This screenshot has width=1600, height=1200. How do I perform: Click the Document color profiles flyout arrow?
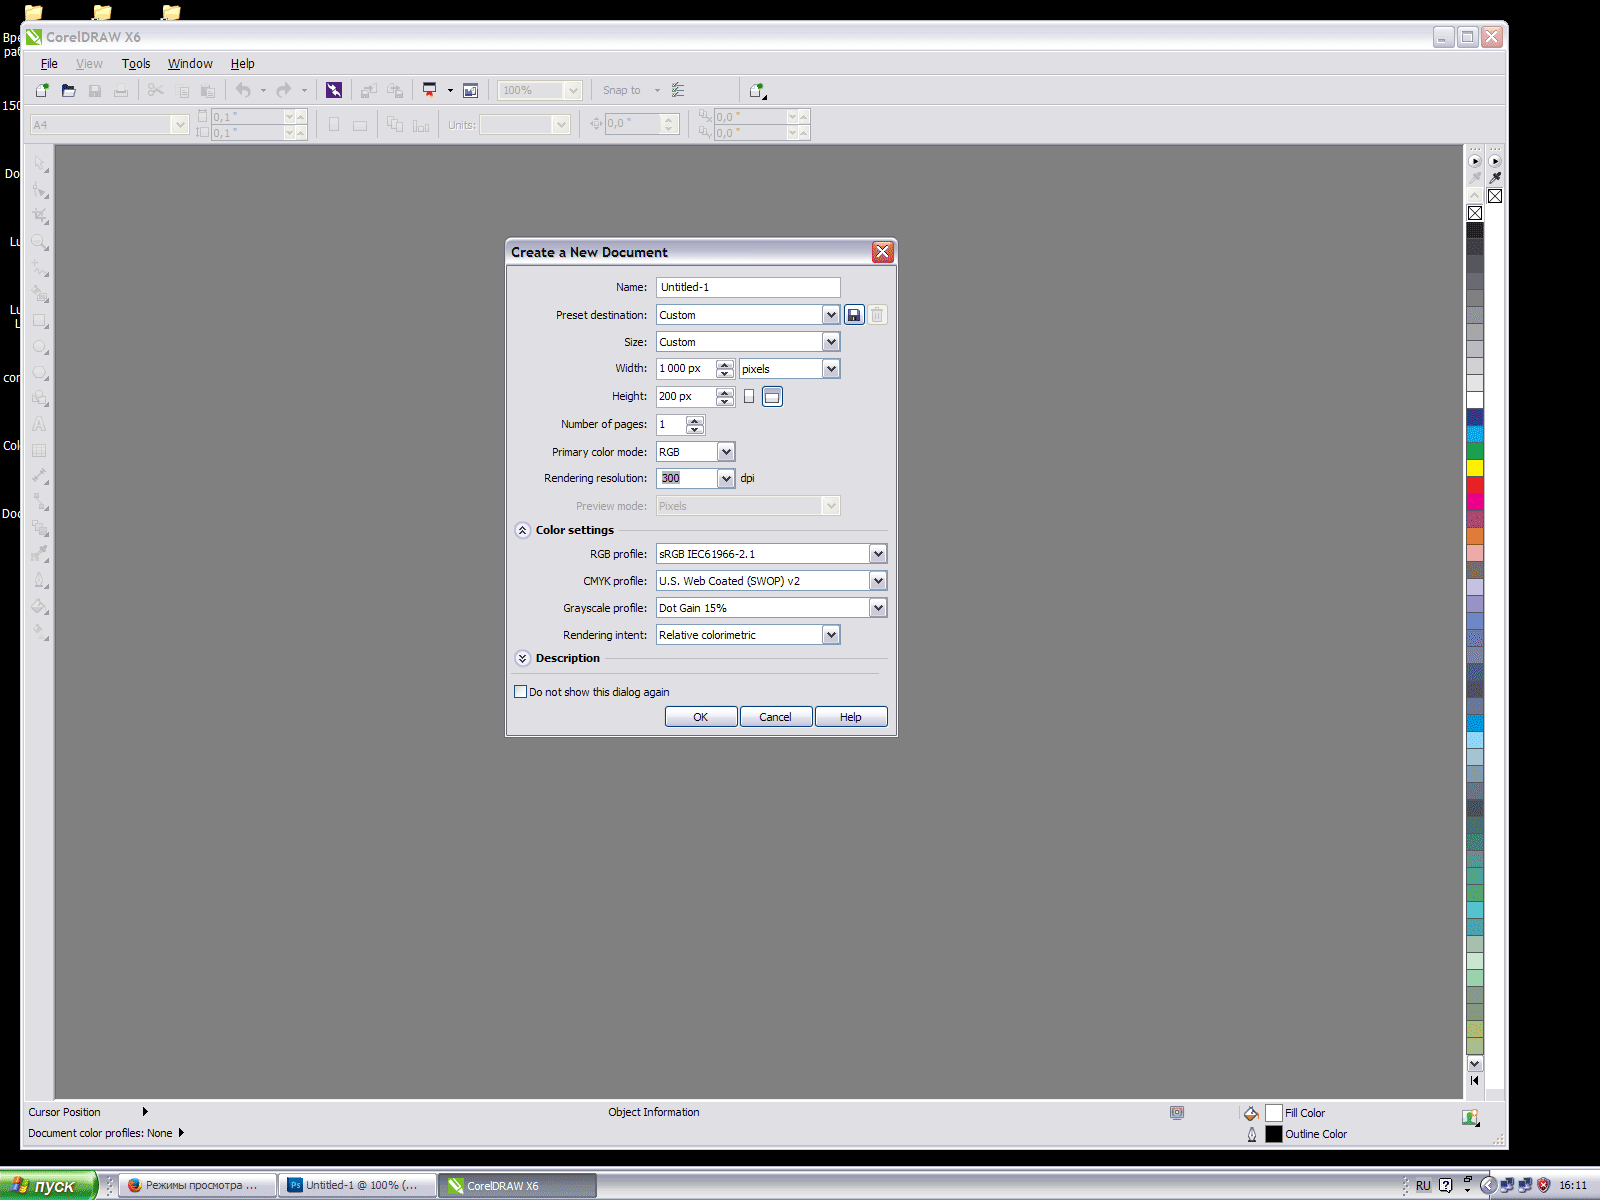coord(181,1133)
